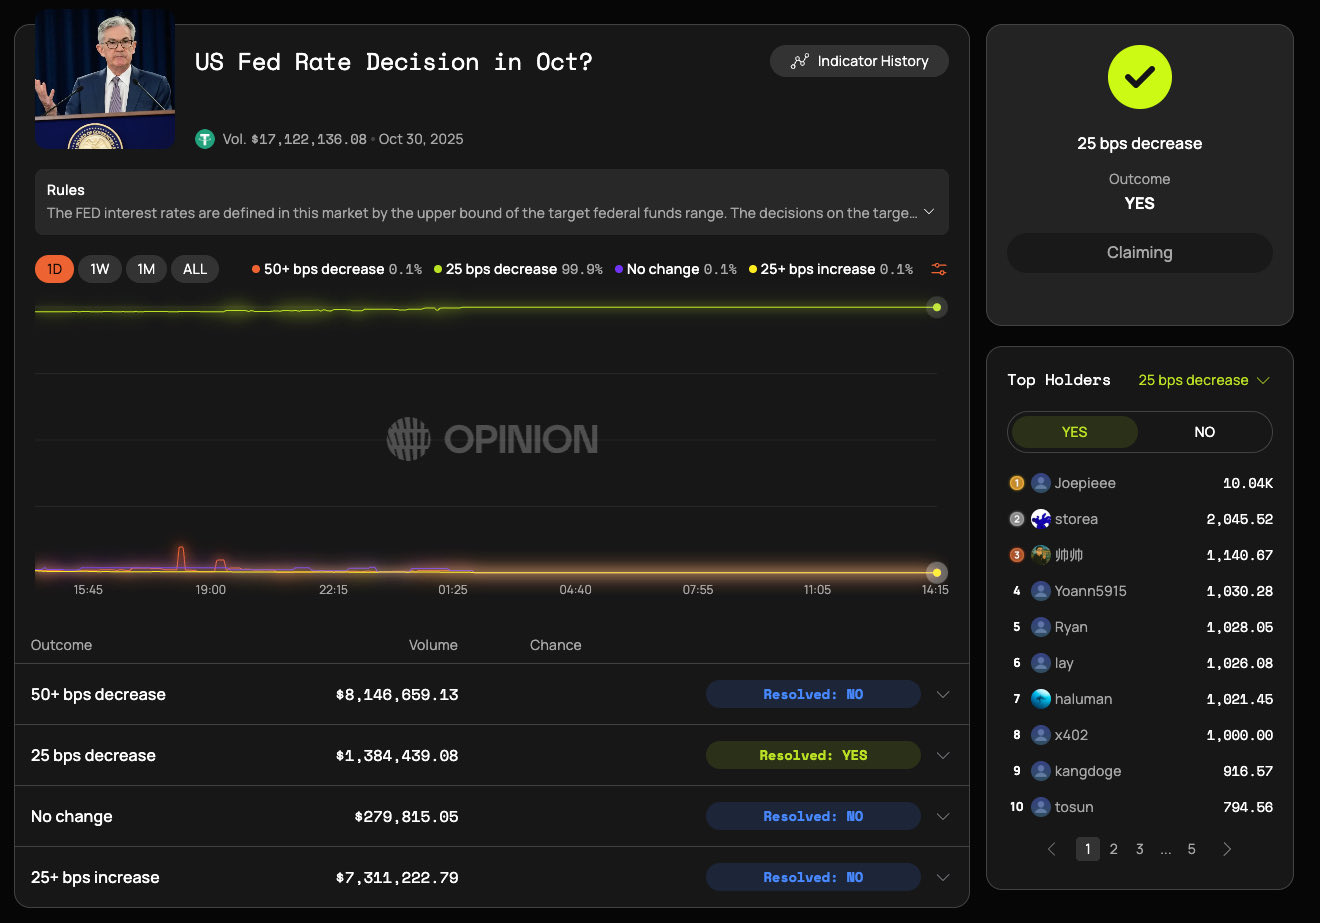Click haluman's blue avatar icon
This screenshot has width=1320, height=923.
(1042, 698)
